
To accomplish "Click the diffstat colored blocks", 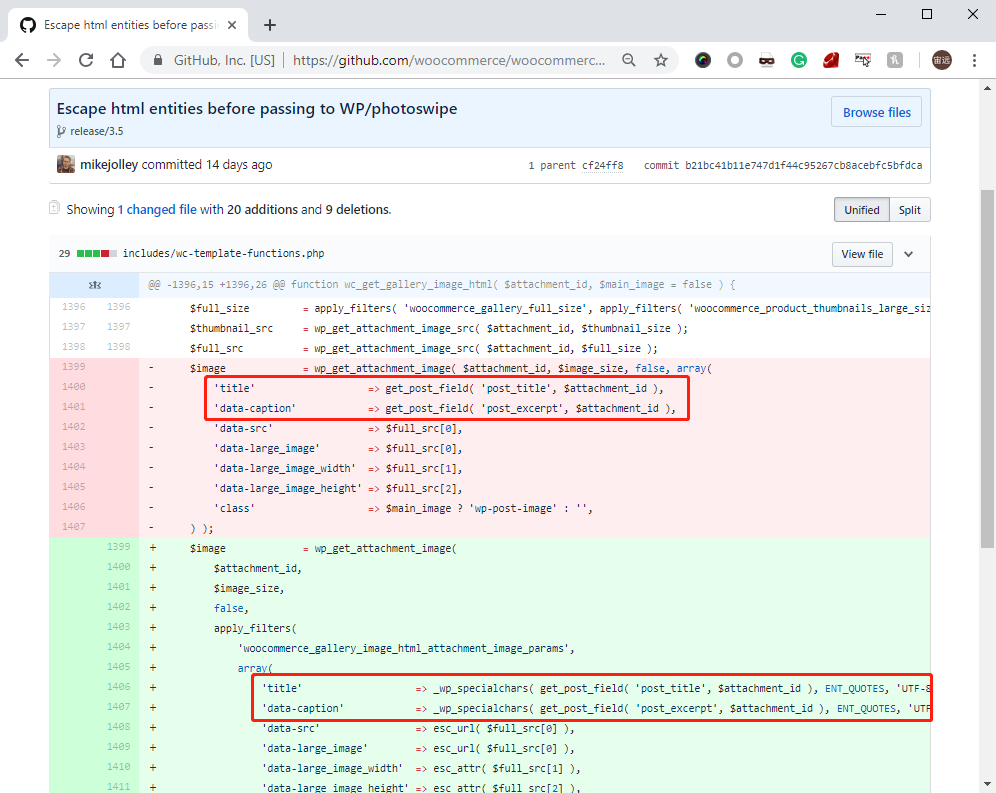I will click(97, 254).
